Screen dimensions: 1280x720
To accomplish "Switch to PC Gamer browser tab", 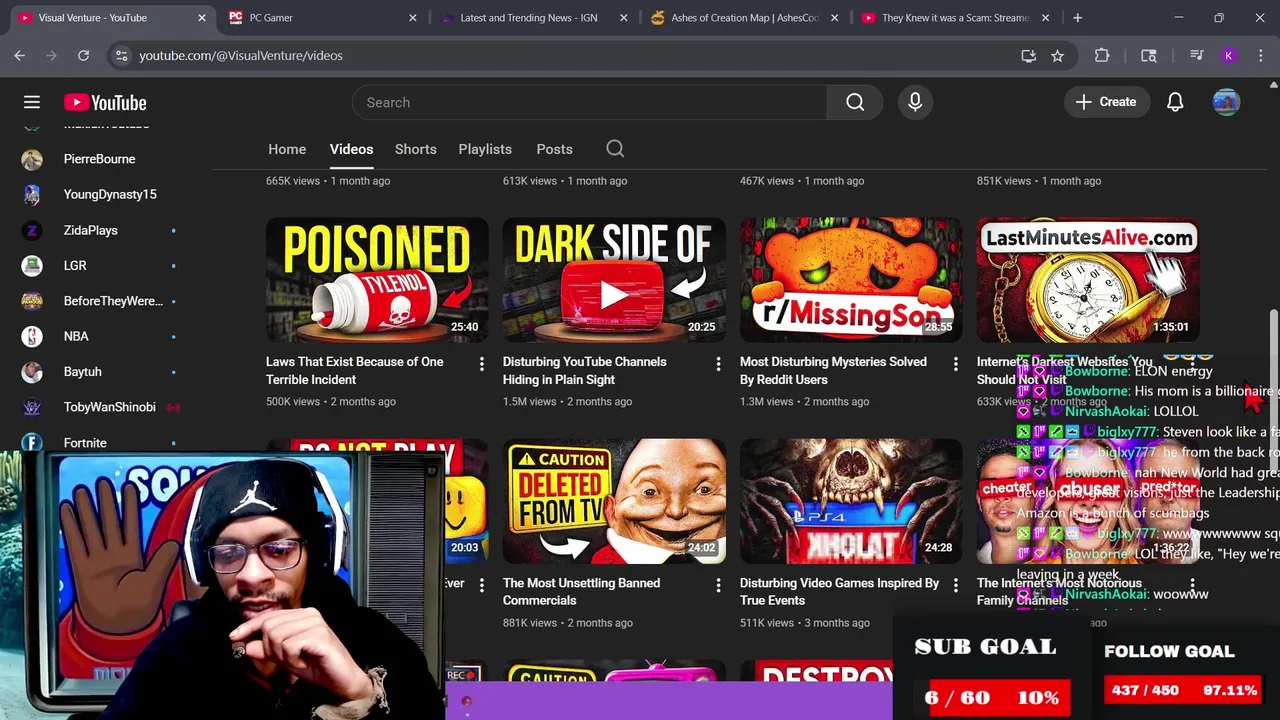I will 321,18.
